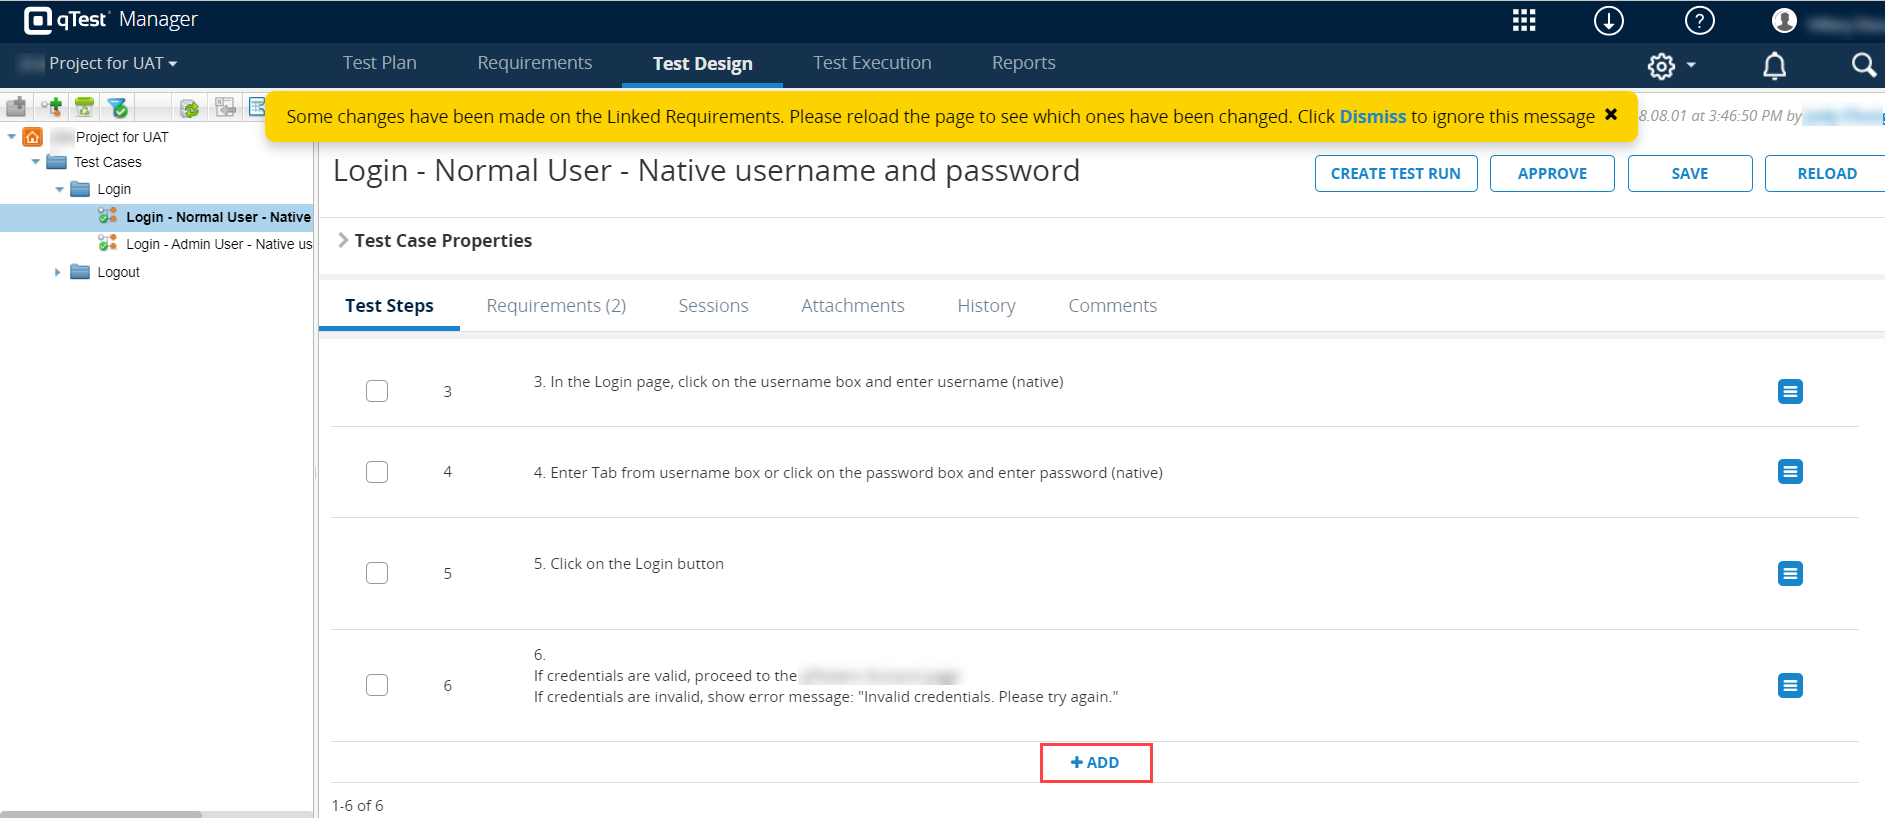Click the funnel filter icon in the tree toolbar
Screen dimensions: 1885x818
(118, 107)
